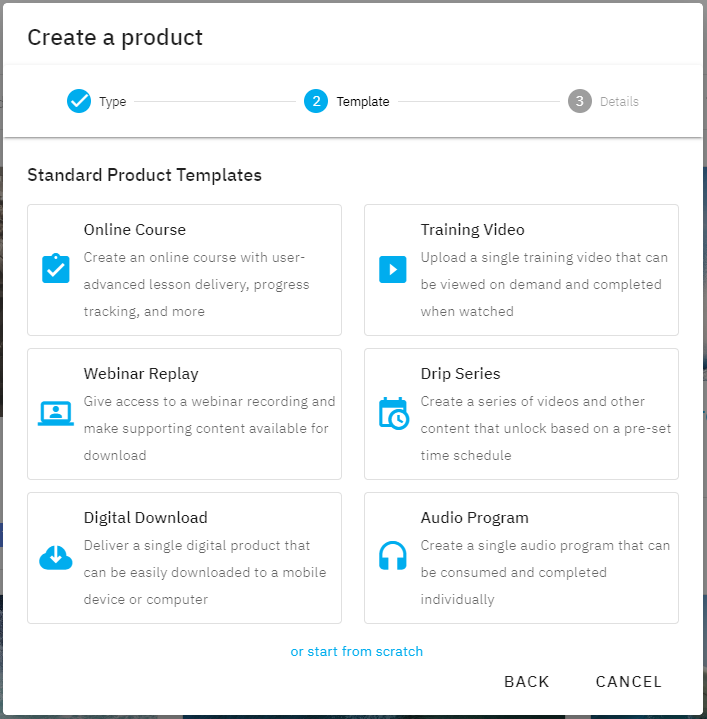Click the Digital Download description text
707x719 pixels.
click(x=205, y=572)
